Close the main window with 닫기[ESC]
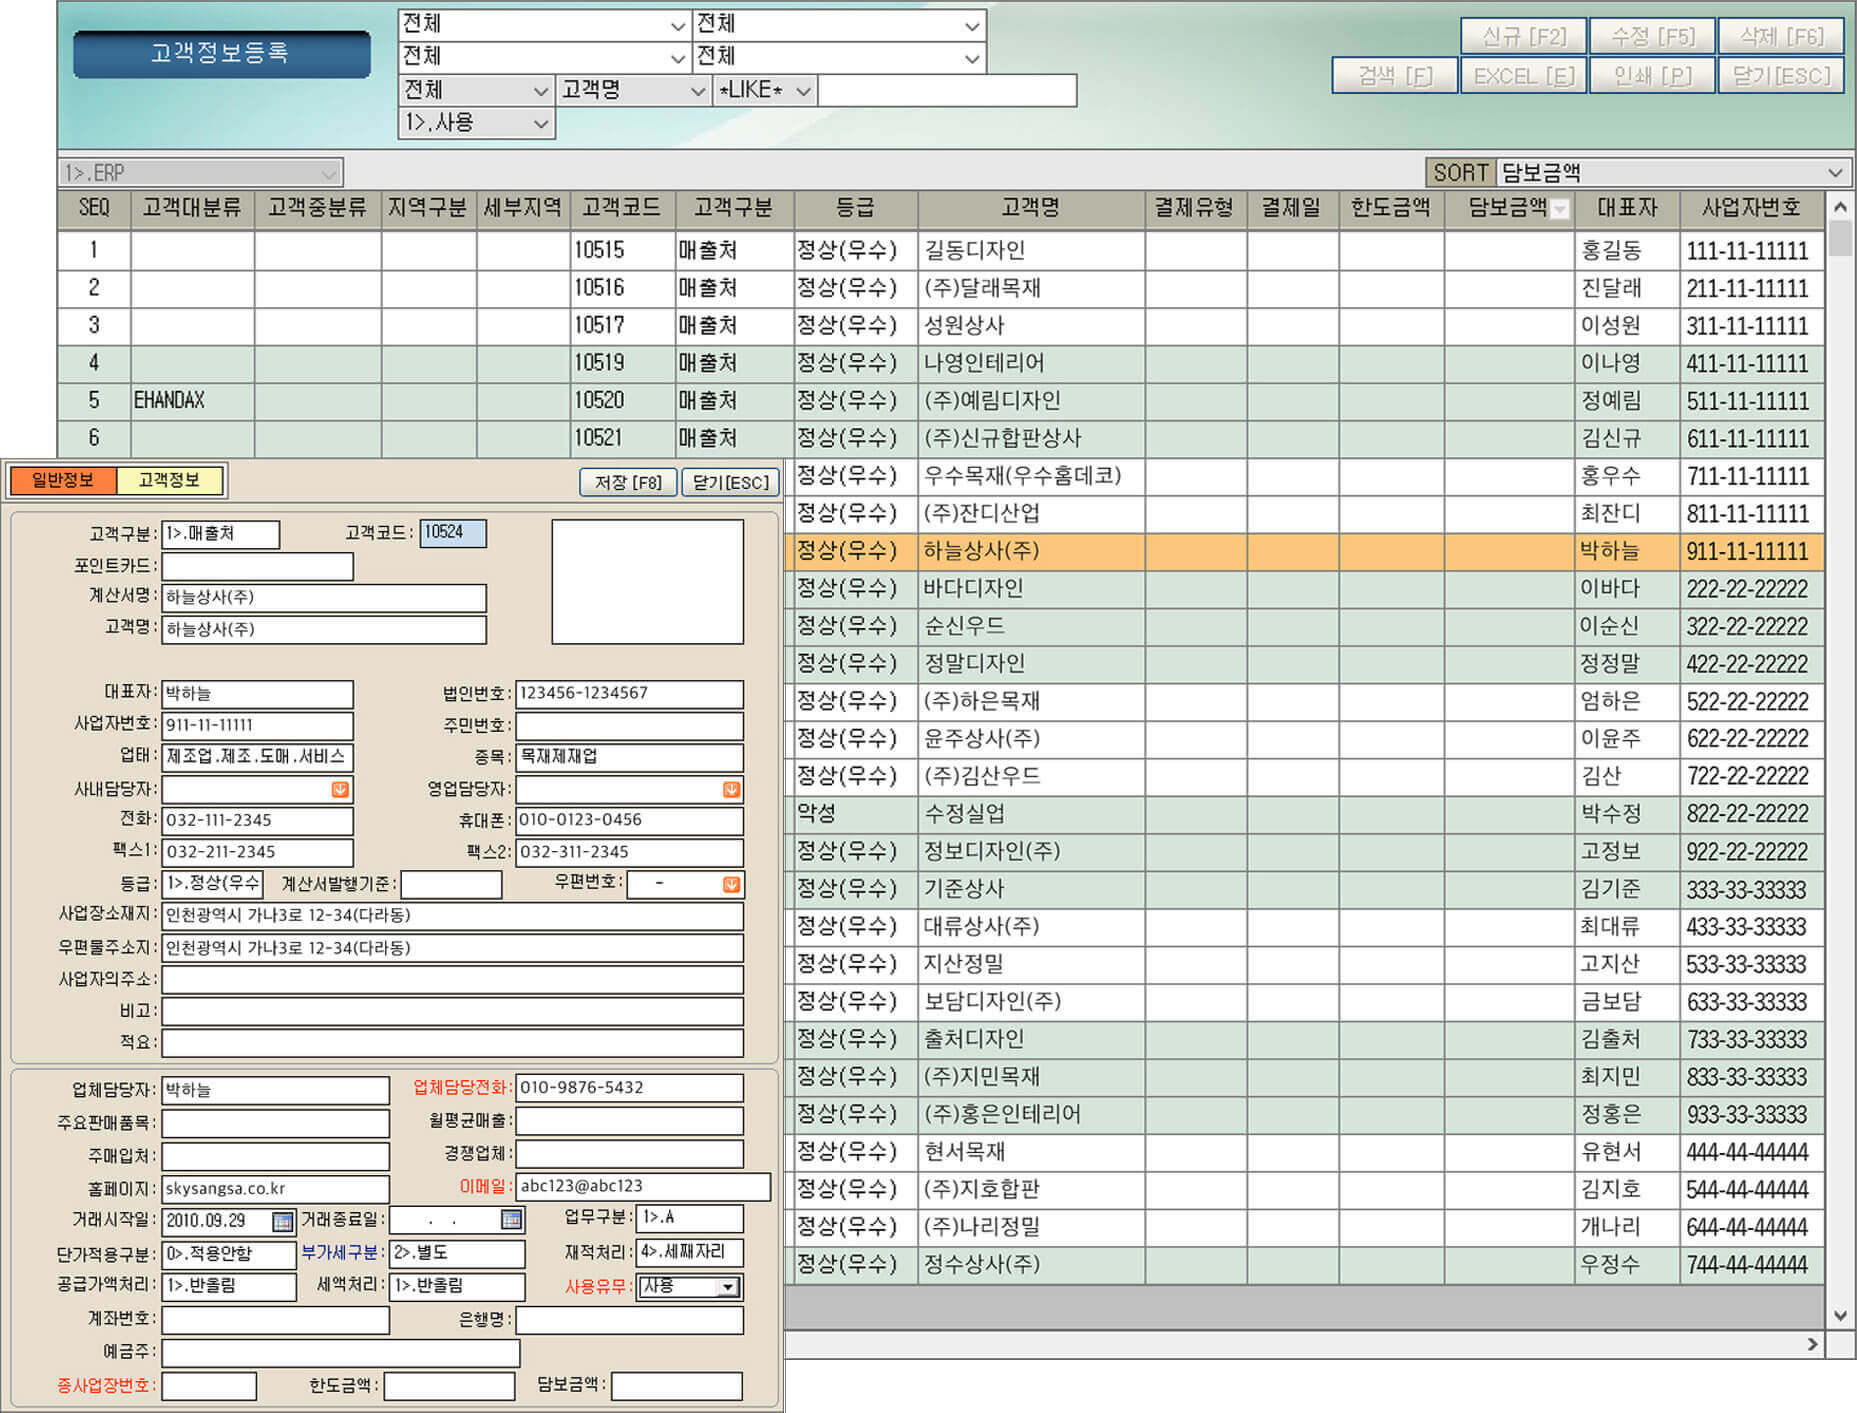1857x1413 pixels. click(x=1781, y=76)
